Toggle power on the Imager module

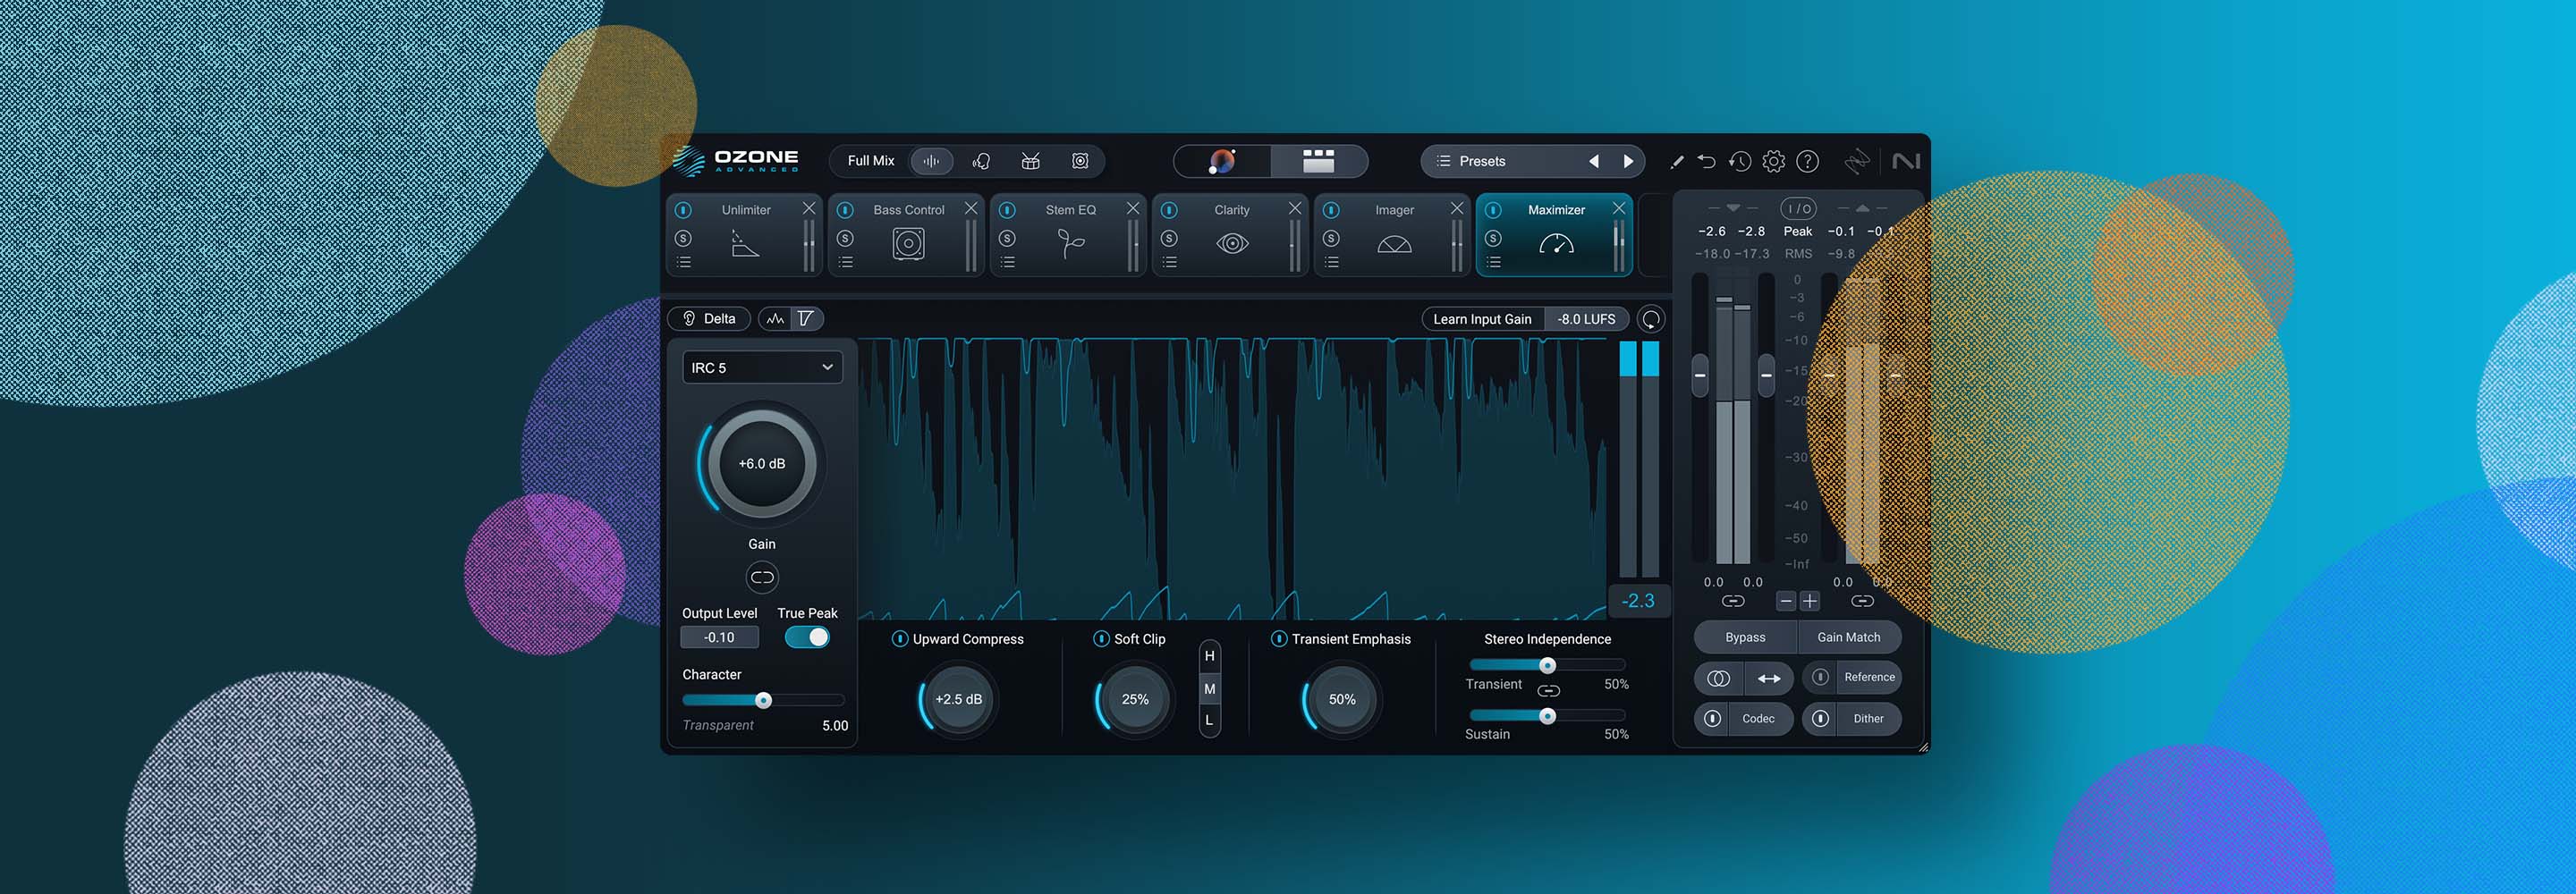(1332, 210)
